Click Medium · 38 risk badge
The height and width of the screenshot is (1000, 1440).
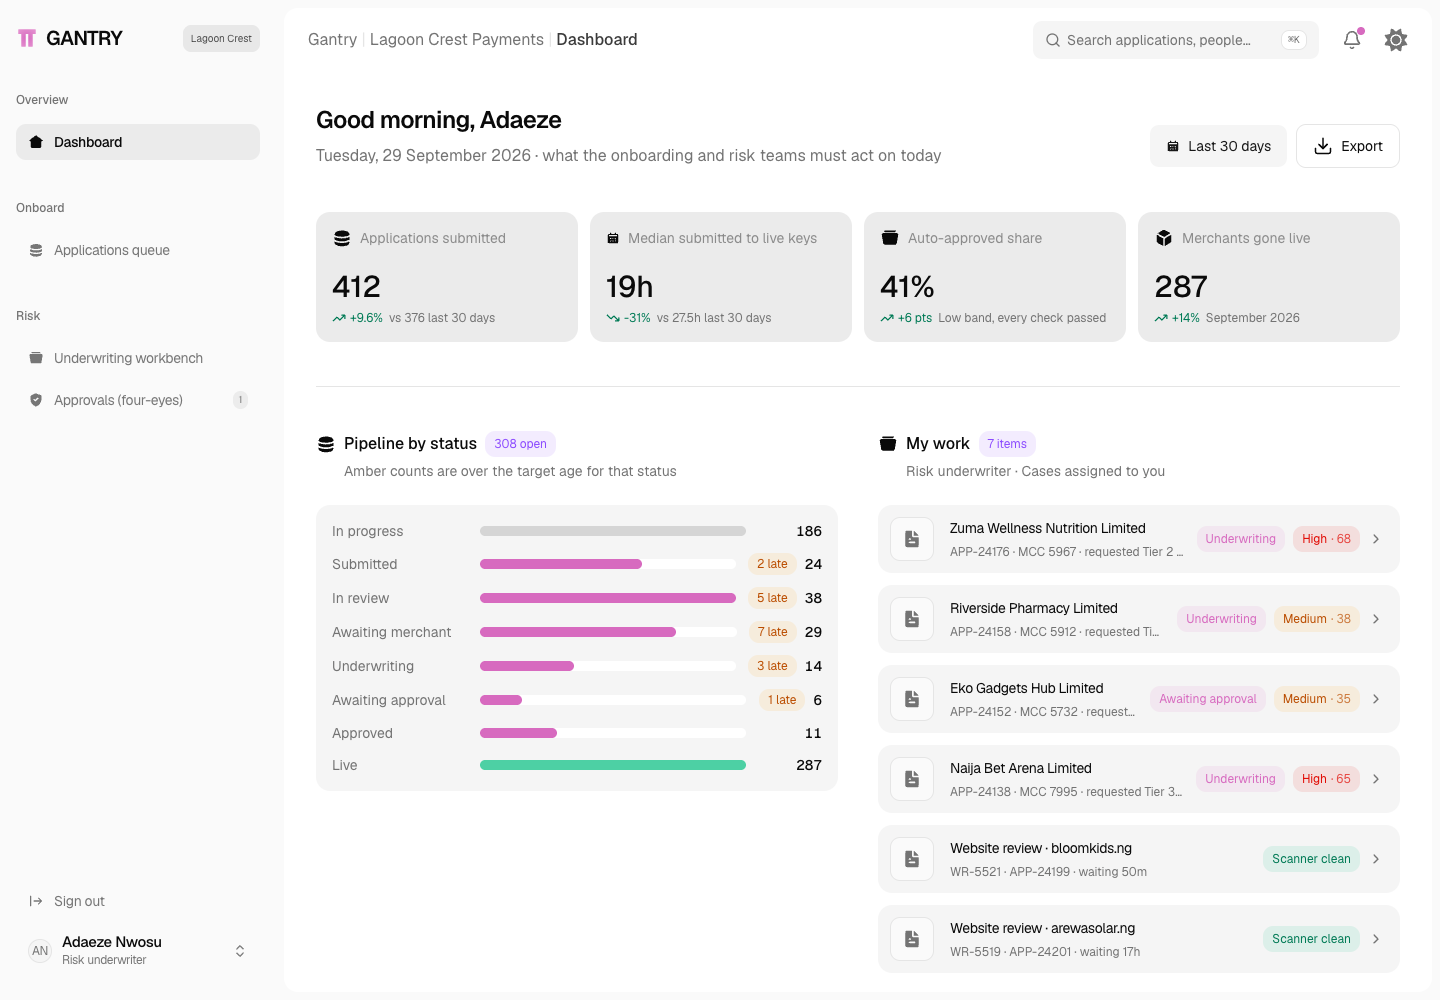point(1316,619)
